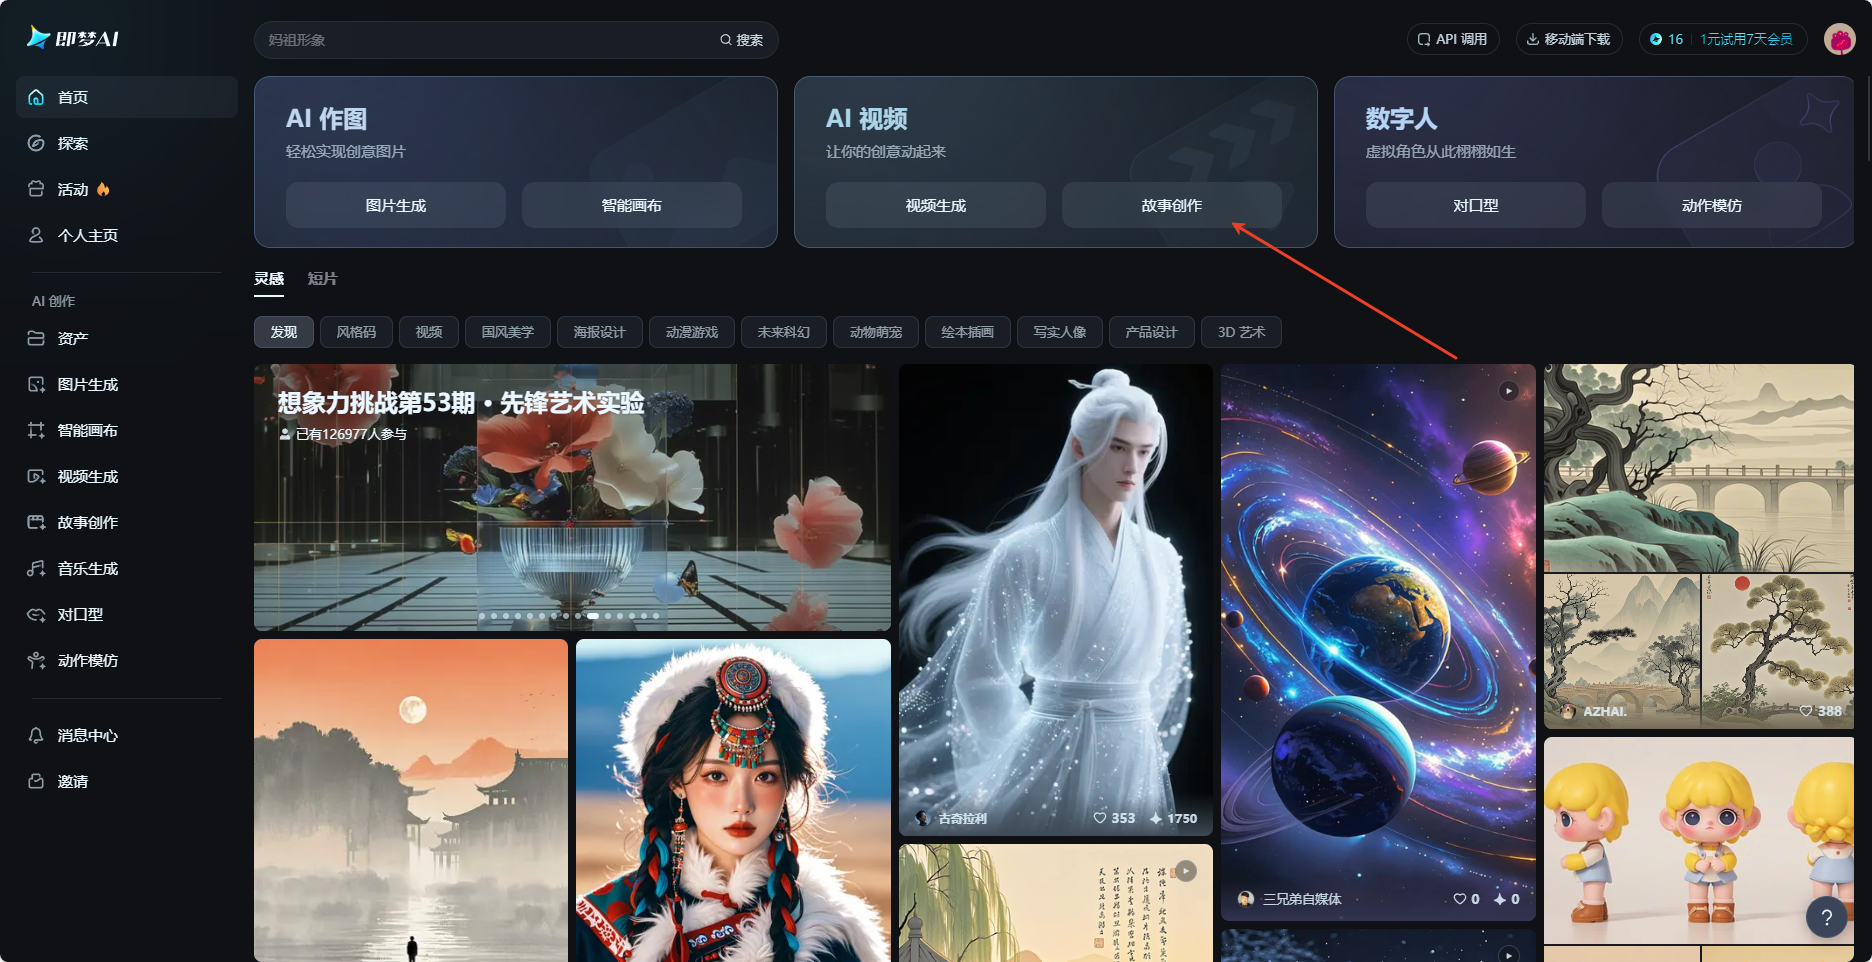Open the 资产 (Assets) panel icon
The image size is (1872, 962).
click(x=36, y=338)
